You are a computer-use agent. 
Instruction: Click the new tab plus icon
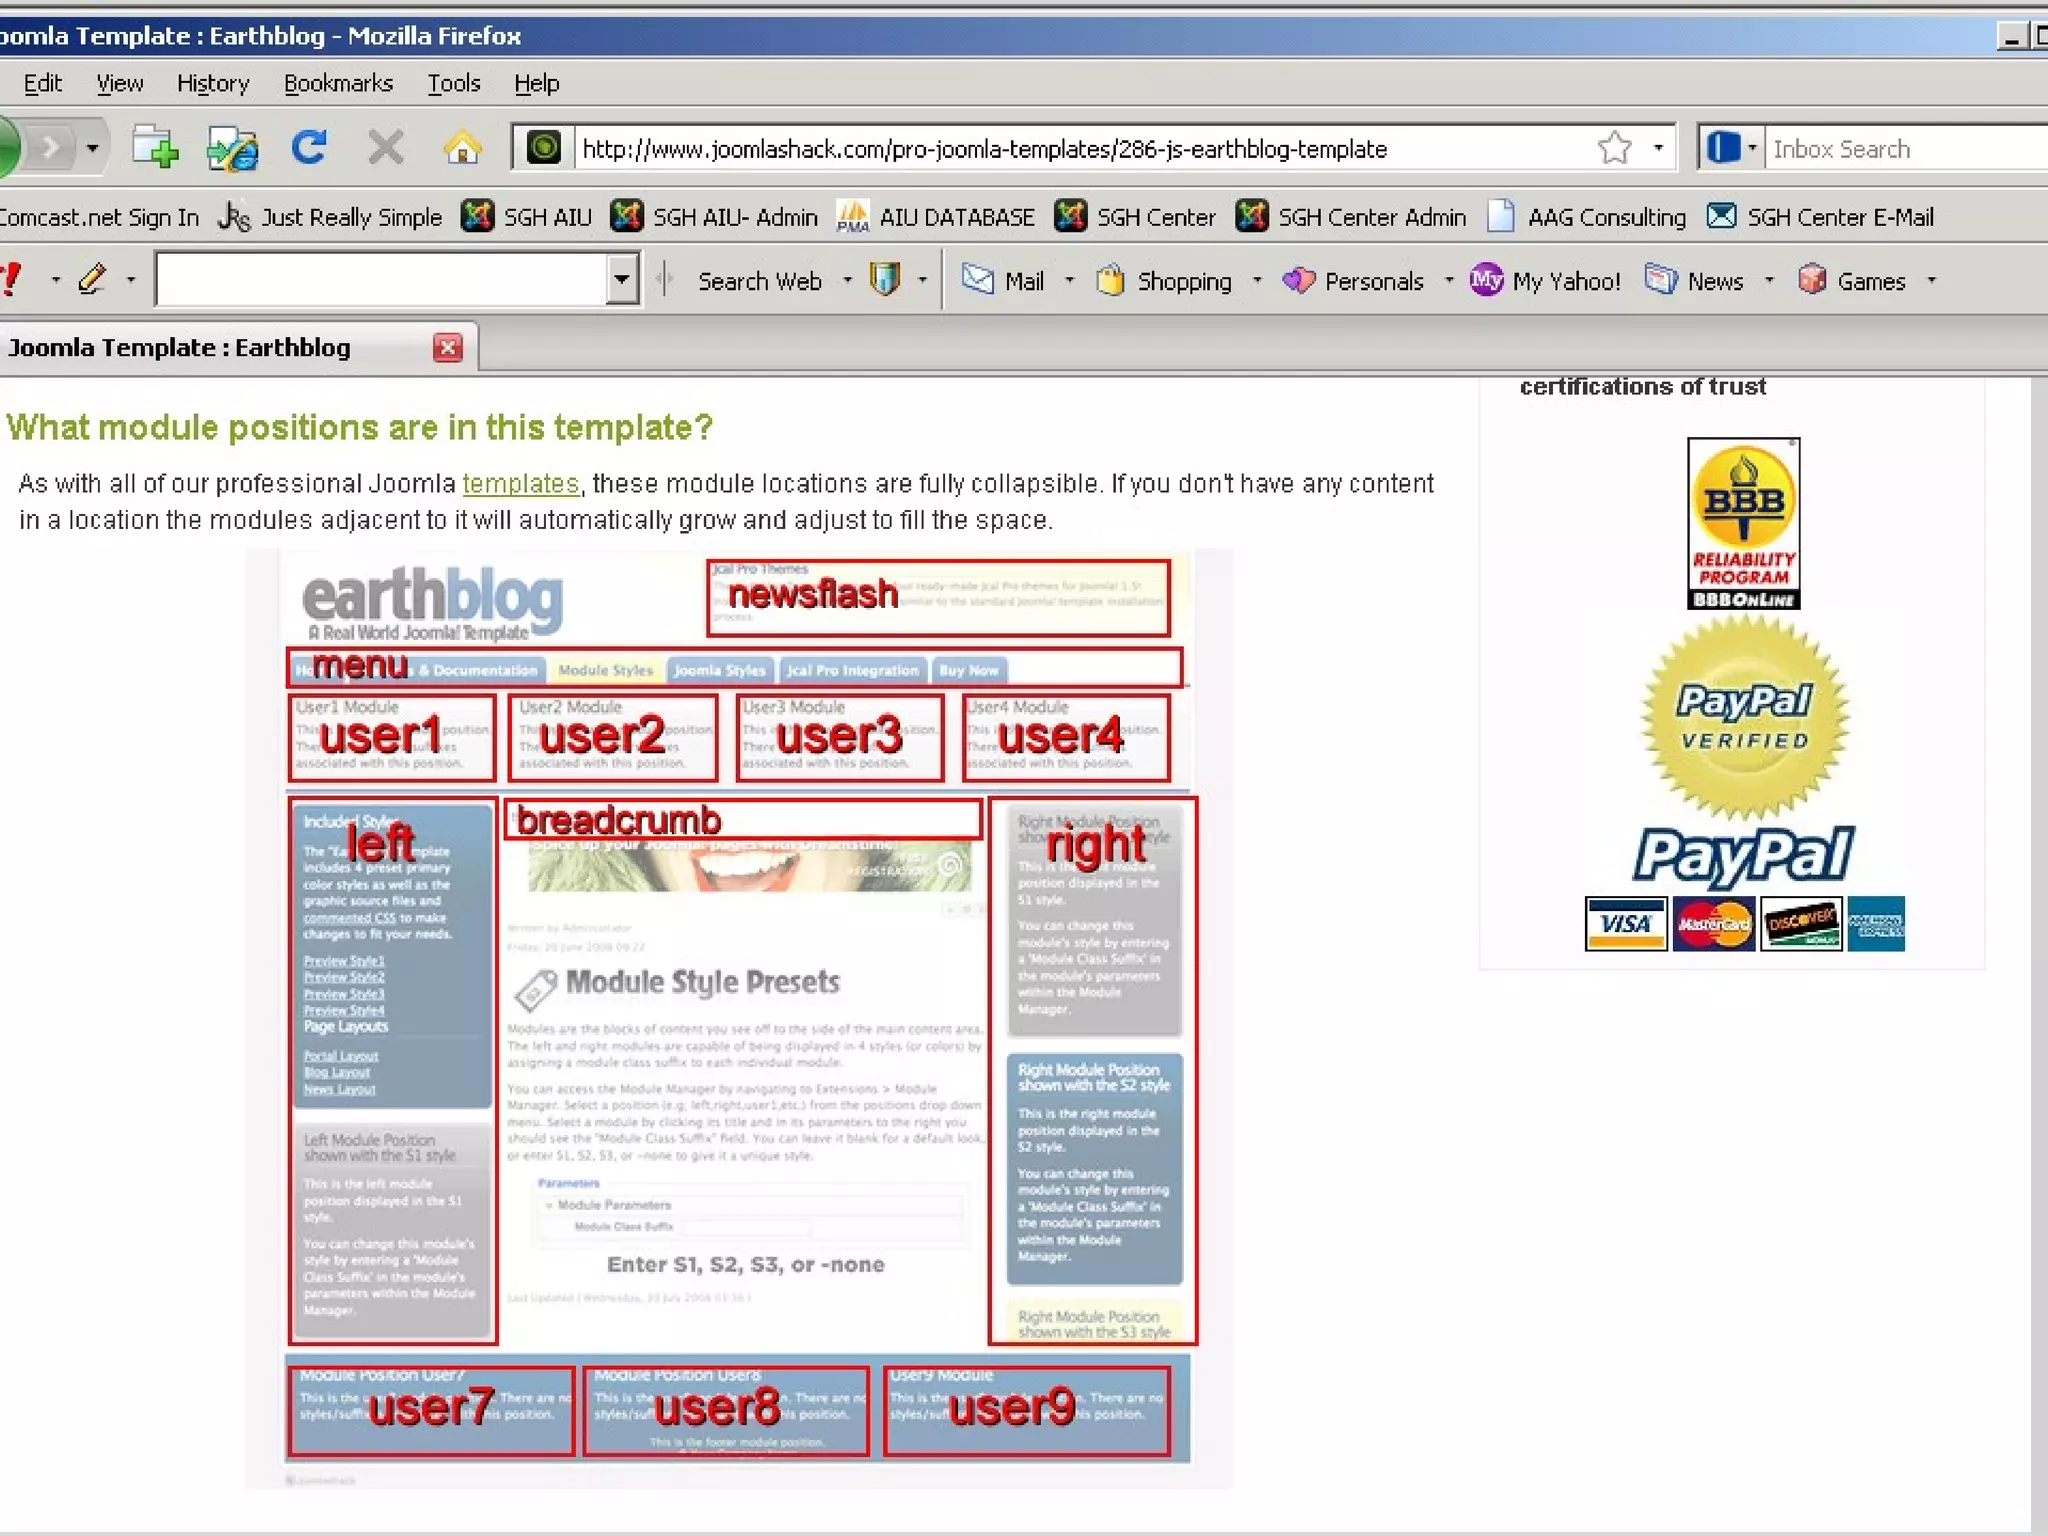tap(156, 148)
